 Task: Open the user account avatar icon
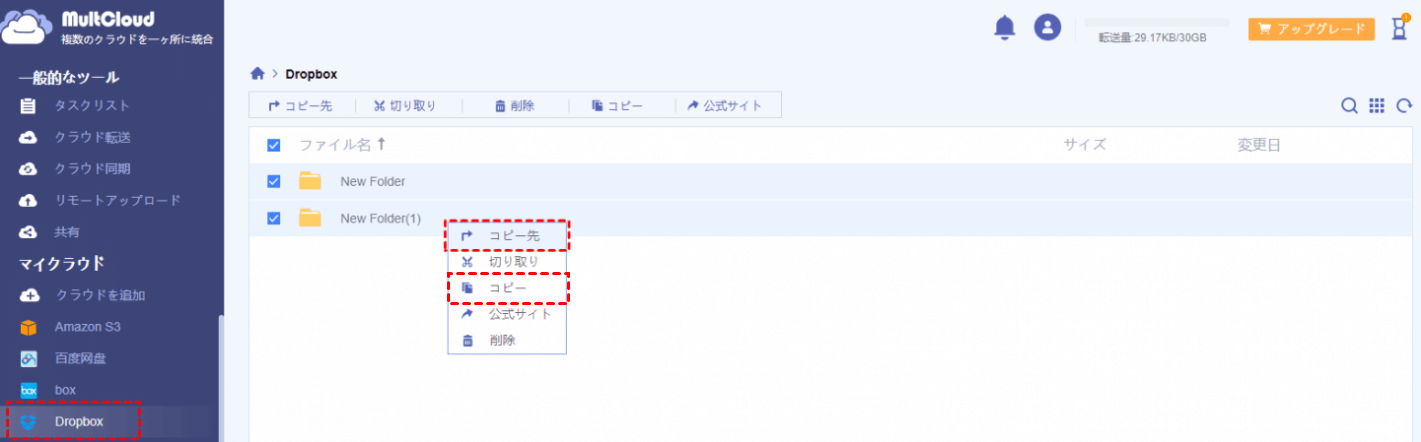pos(1047,28)
